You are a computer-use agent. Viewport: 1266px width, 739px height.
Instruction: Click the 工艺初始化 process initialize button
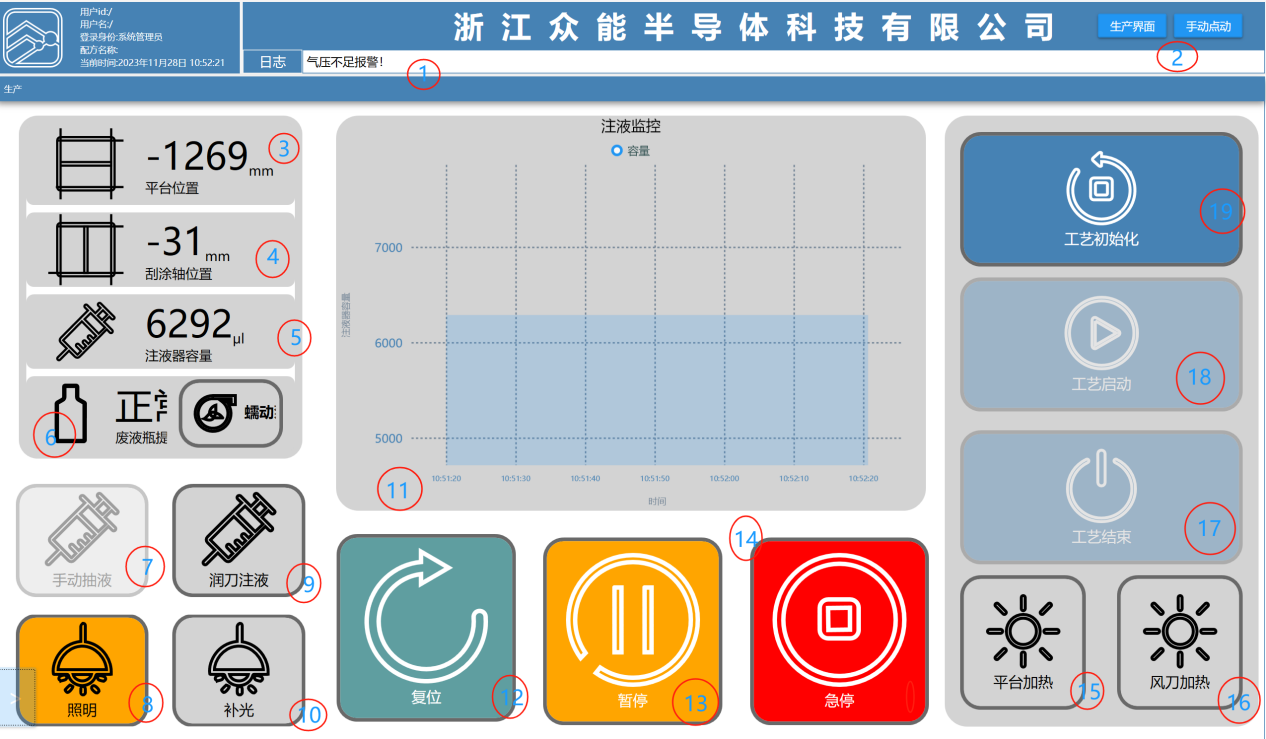(1101, 199)
